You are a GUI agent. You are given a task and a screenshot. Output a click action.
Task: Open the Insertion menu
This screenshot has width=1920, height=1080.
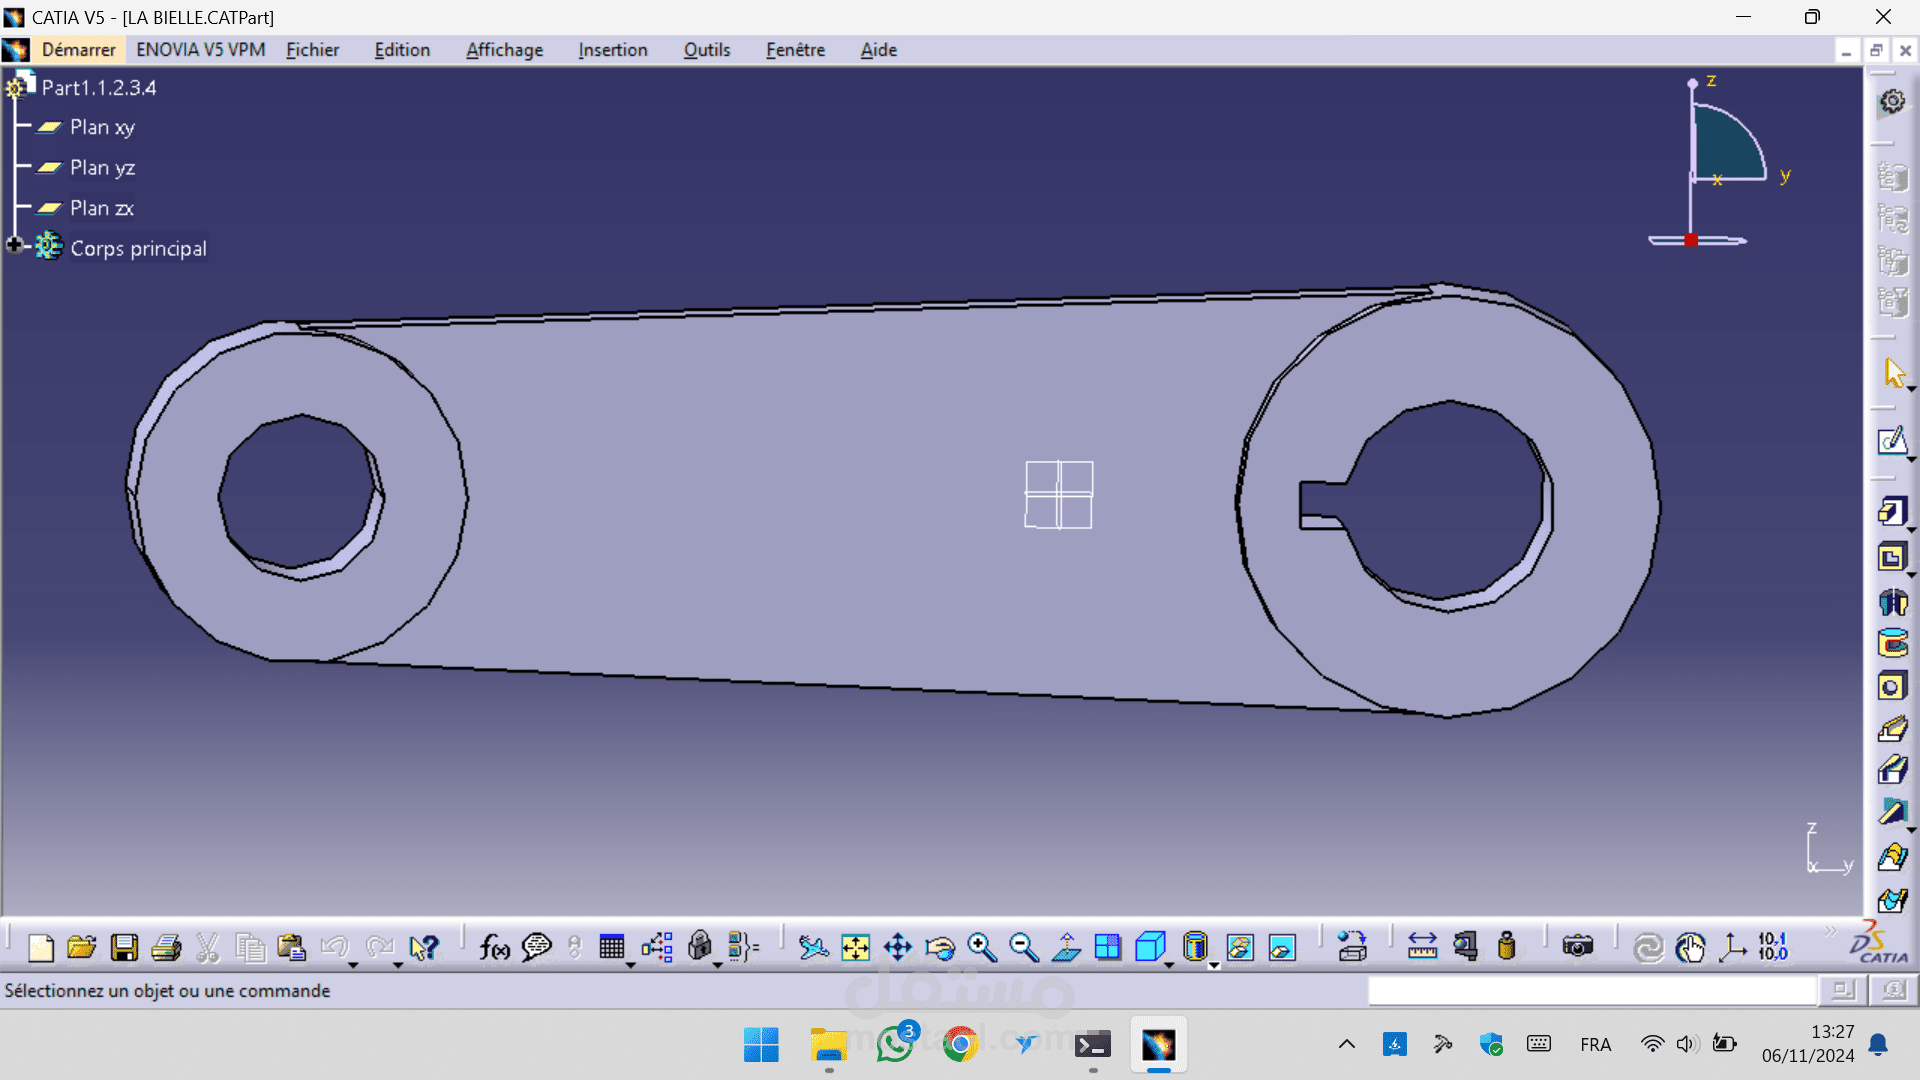pos(612,50)
